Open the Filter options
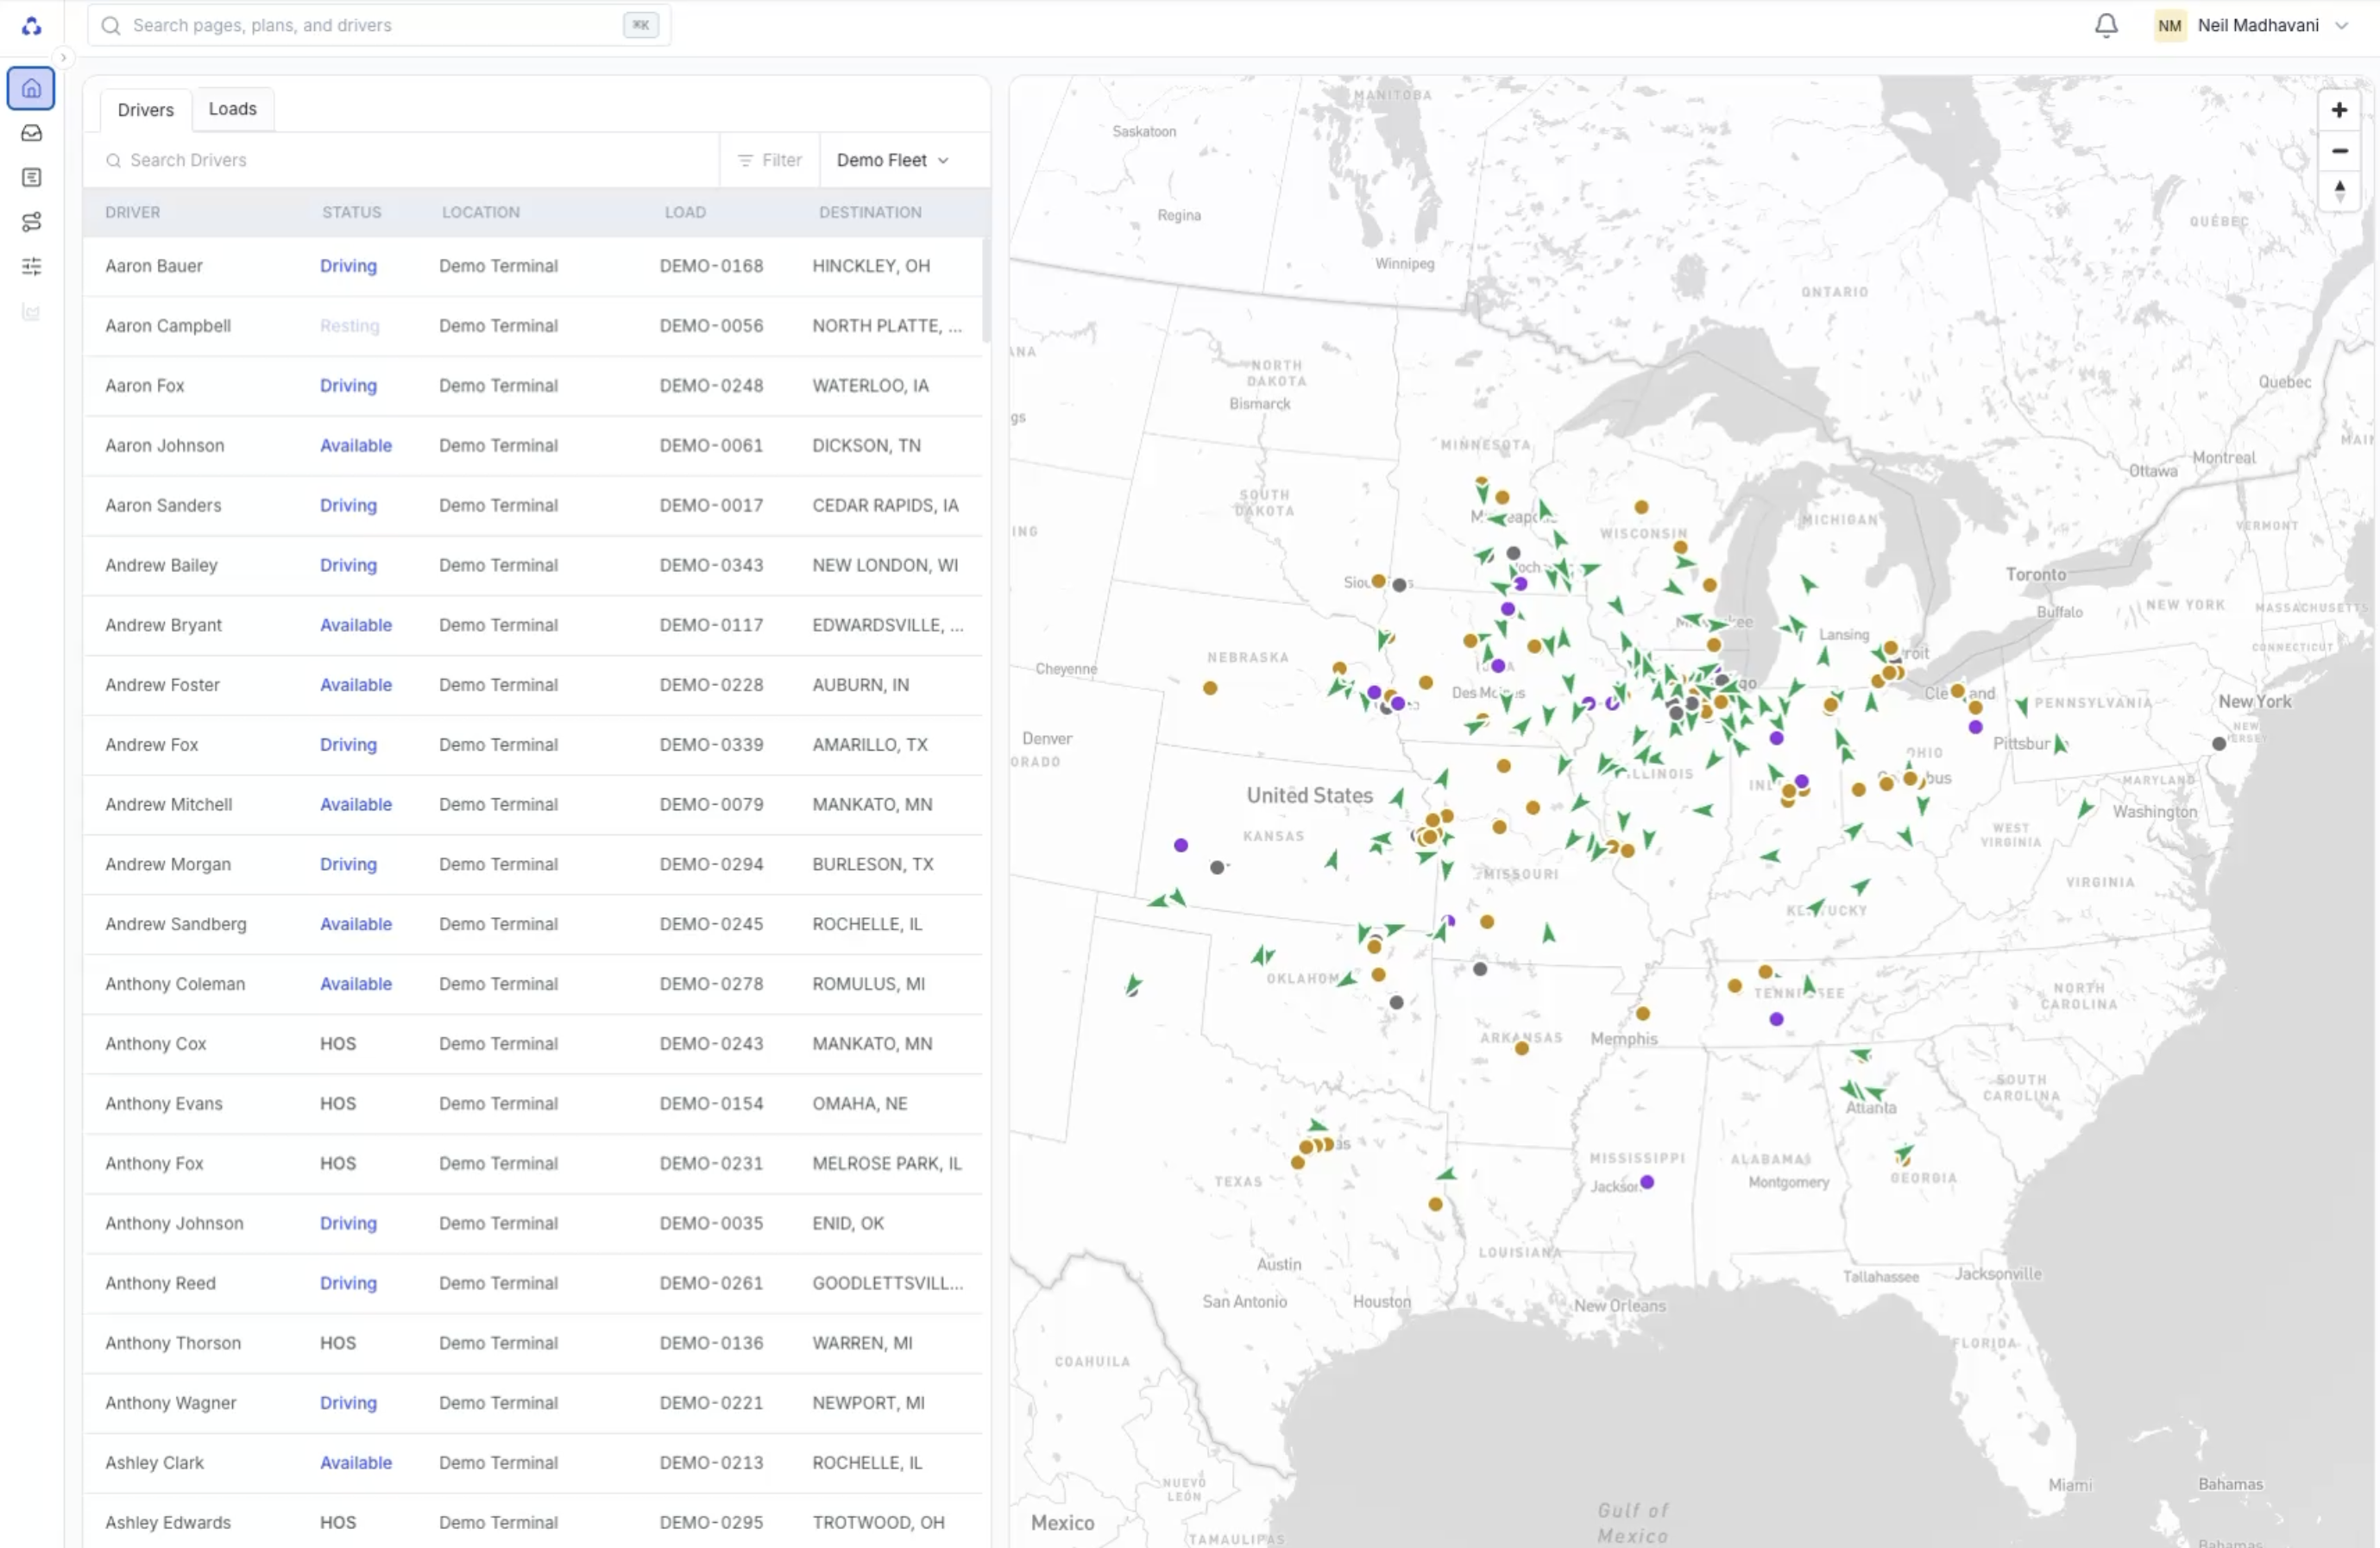The image size is (2380, 1548). [x=769, y=159]
